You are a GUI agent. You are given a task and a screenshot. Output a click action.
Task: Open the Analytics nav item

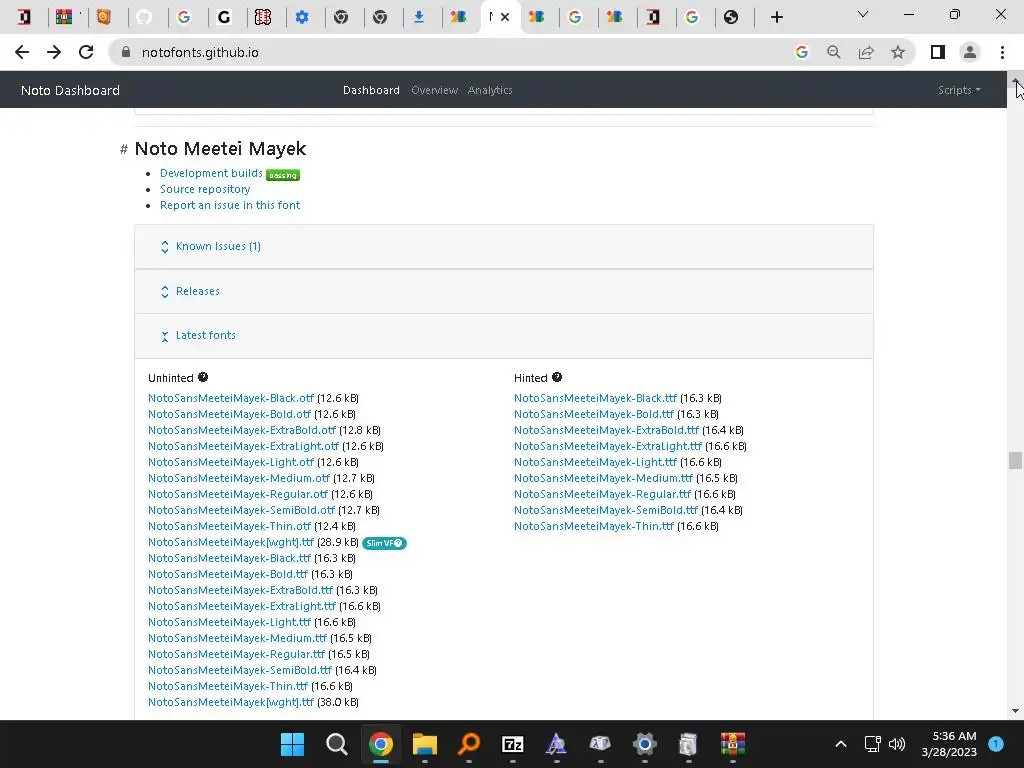490,90
